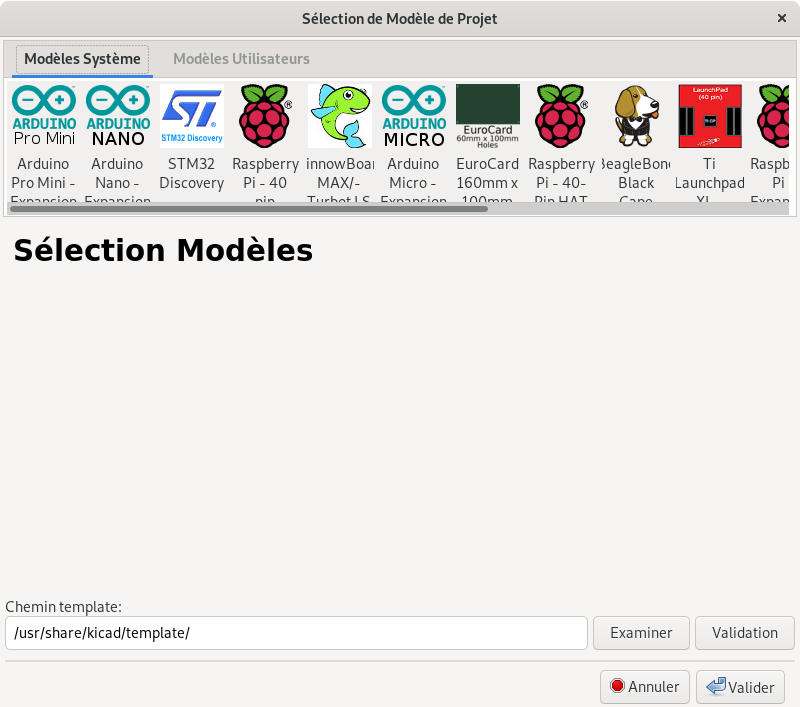Click the Chemin template path input field
The image size is (800, 707).
click(x=296, y=633)
